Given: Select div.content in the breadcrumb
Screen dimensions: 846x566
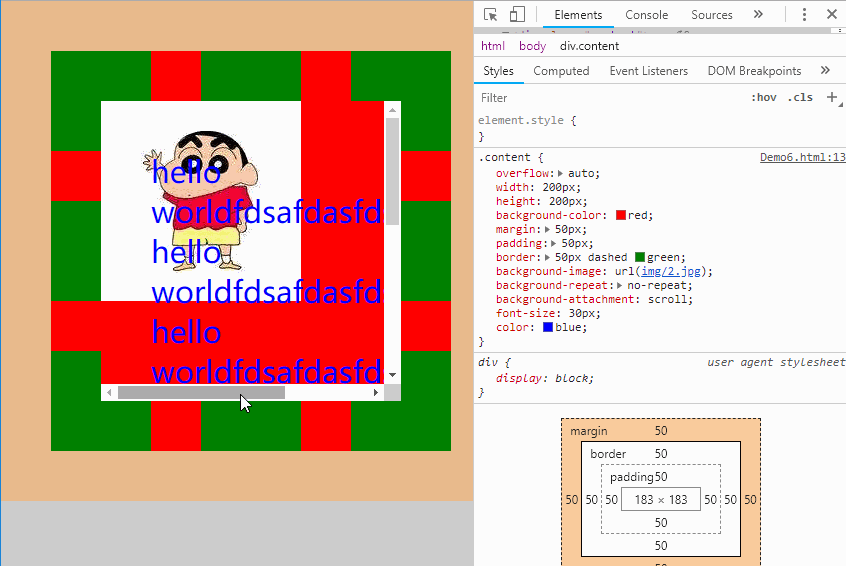Looking at the screenshot, I should tap(589, 46).
